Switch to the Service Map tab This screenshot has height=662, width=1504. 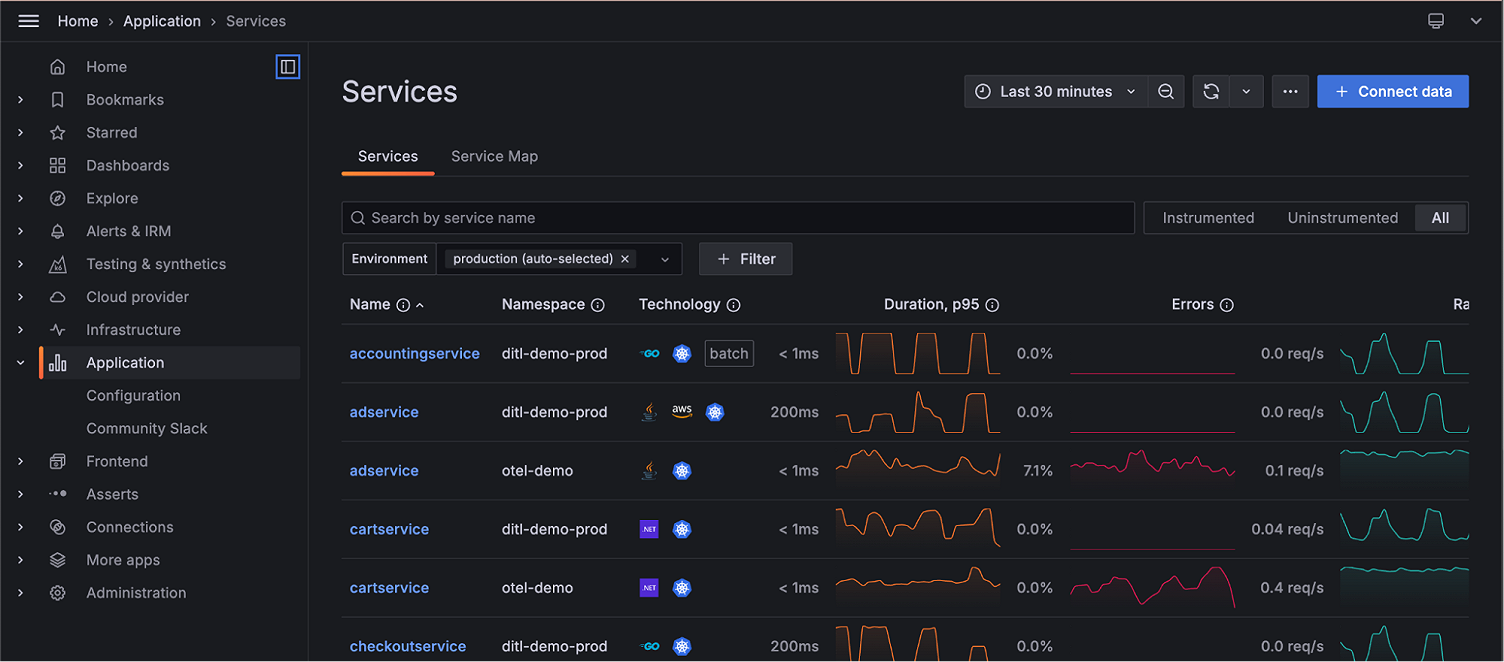[494, 156]
